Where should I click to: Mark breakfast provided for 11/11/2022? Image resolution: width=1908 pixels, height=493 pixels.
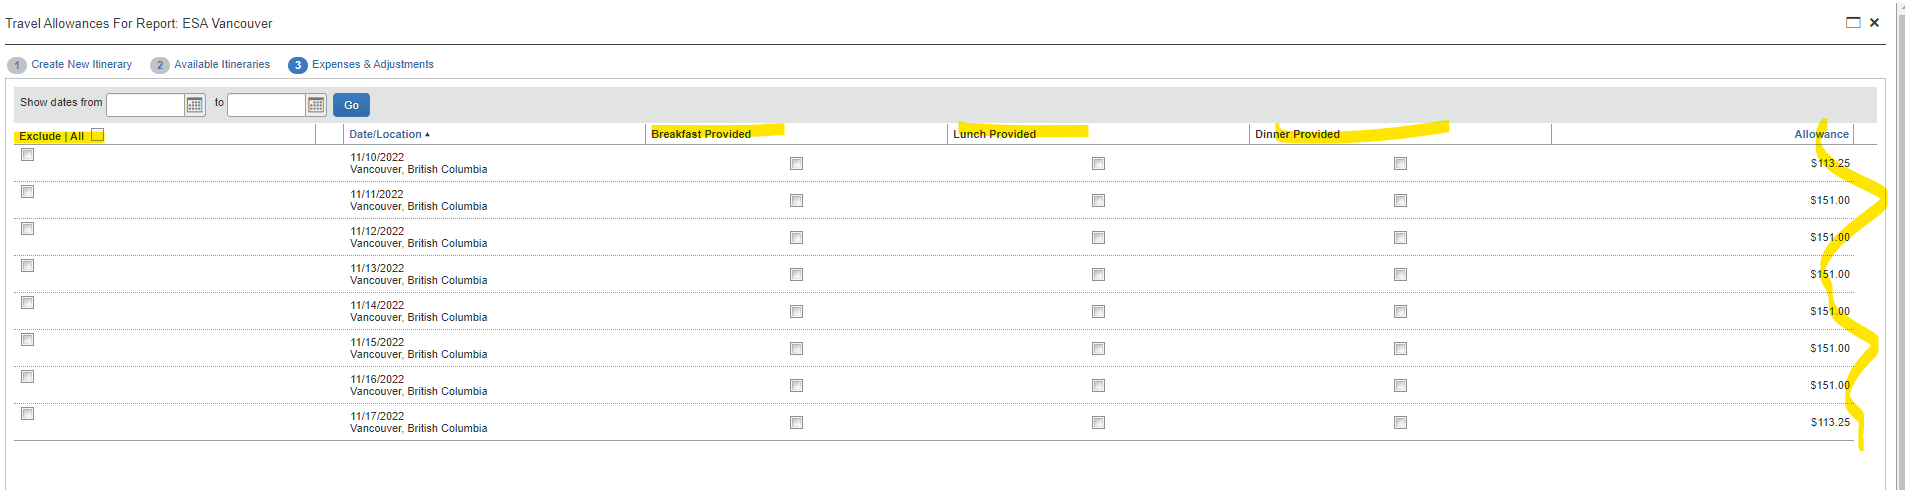(x=796, y=201)
